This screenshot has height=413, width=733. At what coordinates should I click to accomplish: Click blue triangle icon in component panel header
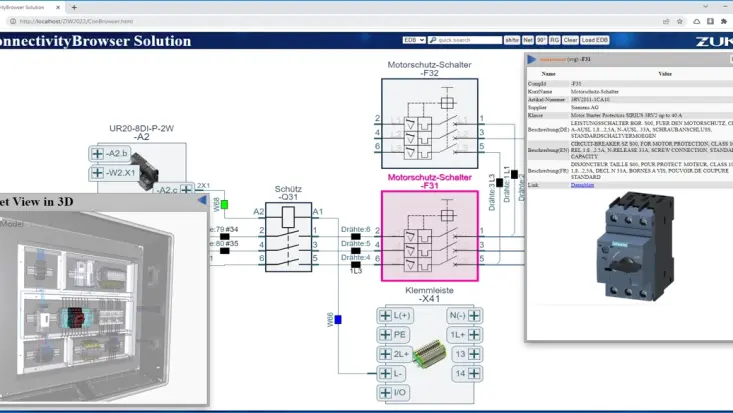[x=532, y=59]
